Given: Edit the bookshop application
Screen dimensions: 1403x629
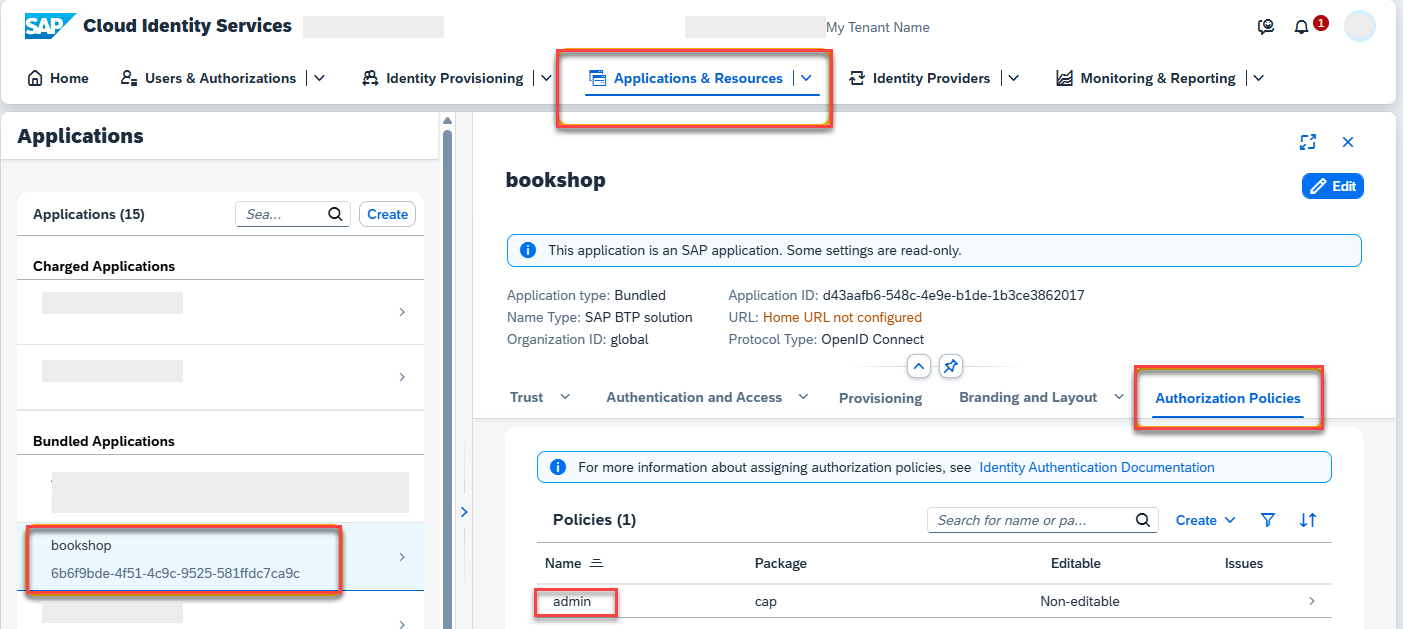Looking at the screenshot, I should coord(1333,186).
